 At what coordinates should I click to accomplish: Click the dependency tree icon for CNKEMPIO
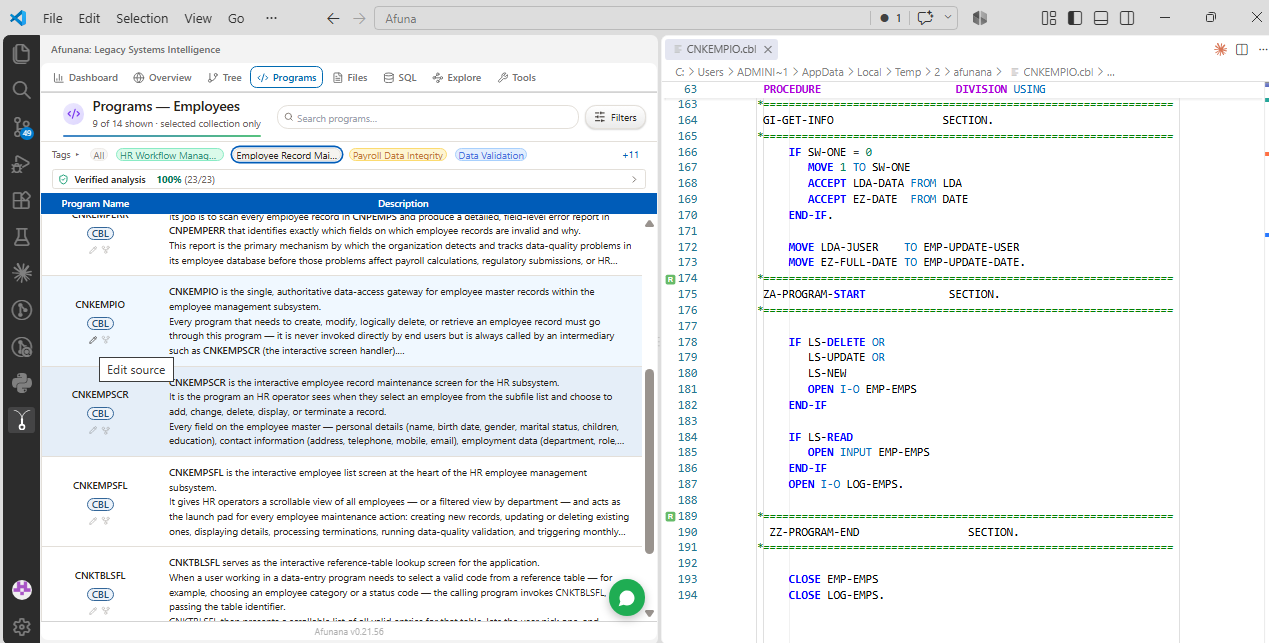(106, 339)
